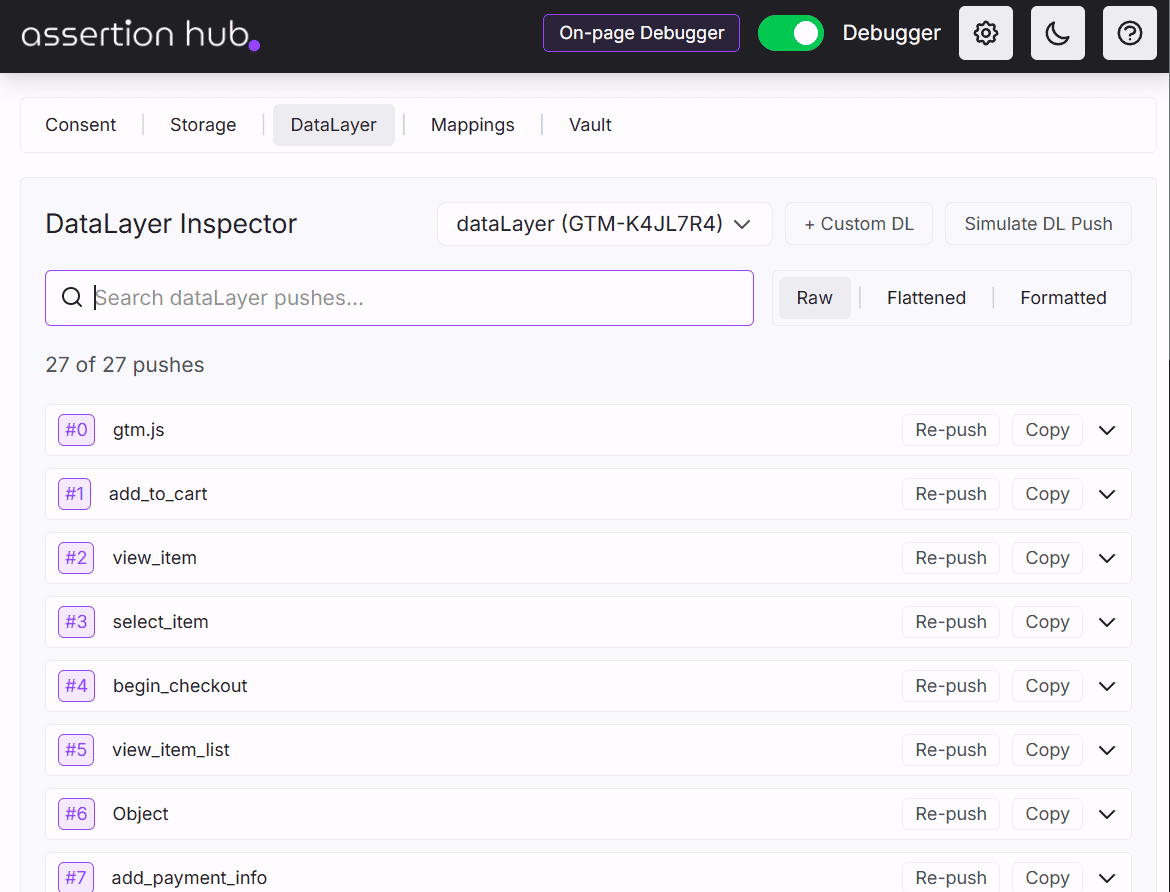Click the #0 index badge for gtm.js

(76, 430)
